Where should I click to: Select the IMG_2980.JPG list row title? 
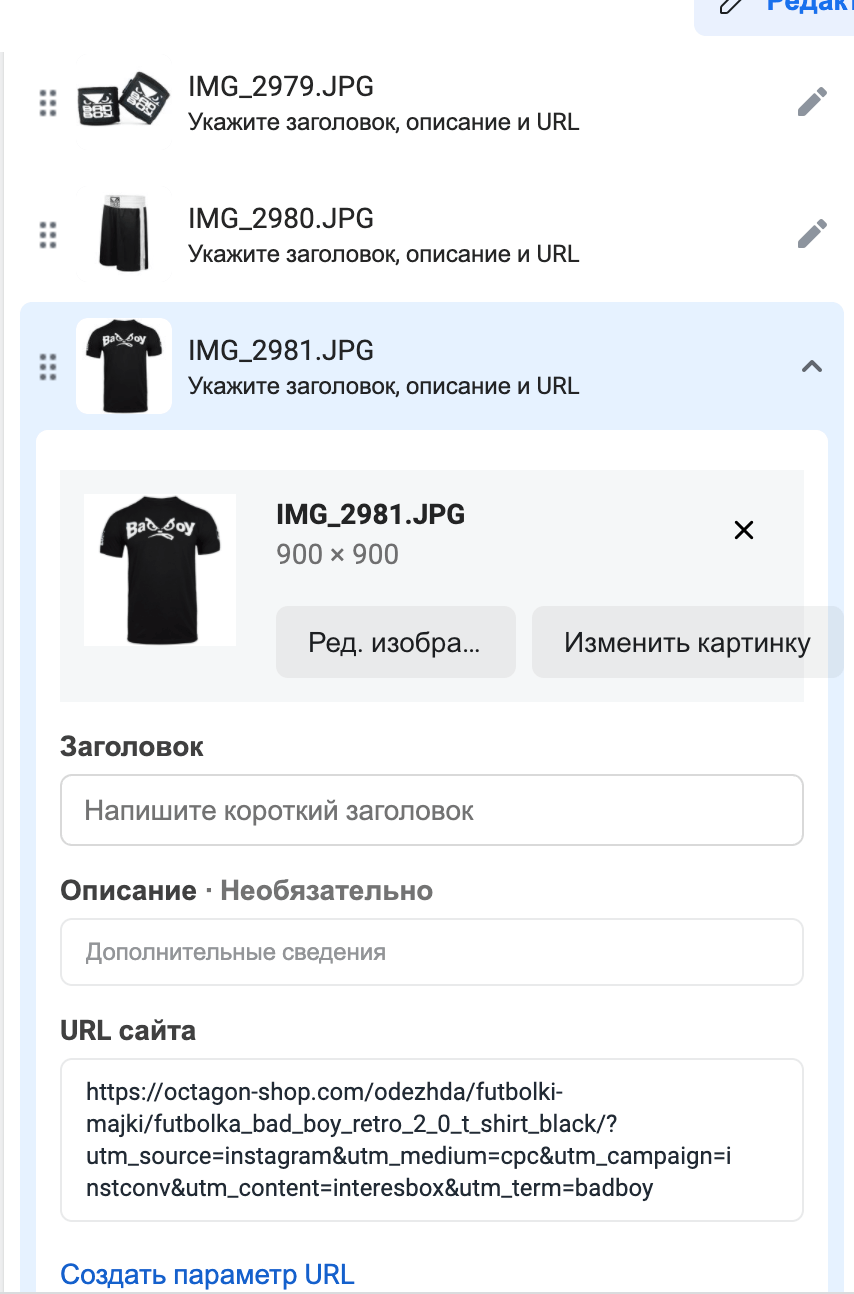[281, 219]
